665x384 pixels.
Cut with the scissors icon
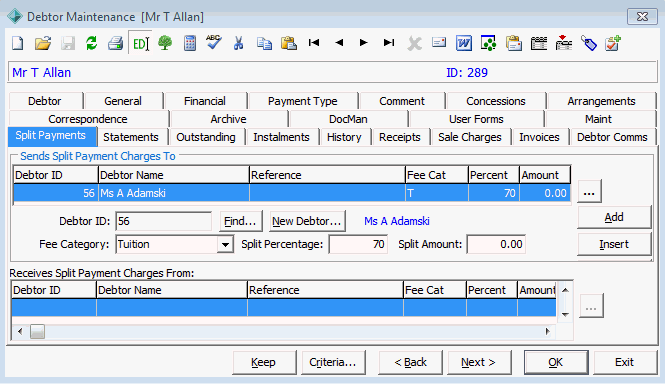239,43
